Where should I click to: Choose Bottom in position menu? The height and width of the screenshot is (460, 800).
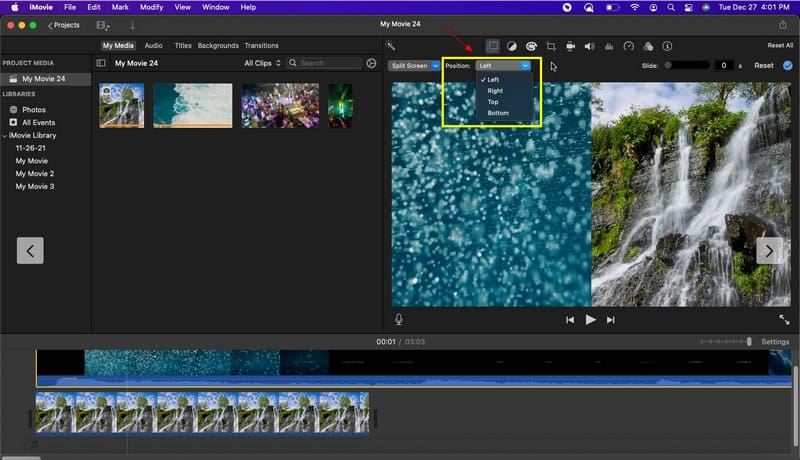(498, 113)
